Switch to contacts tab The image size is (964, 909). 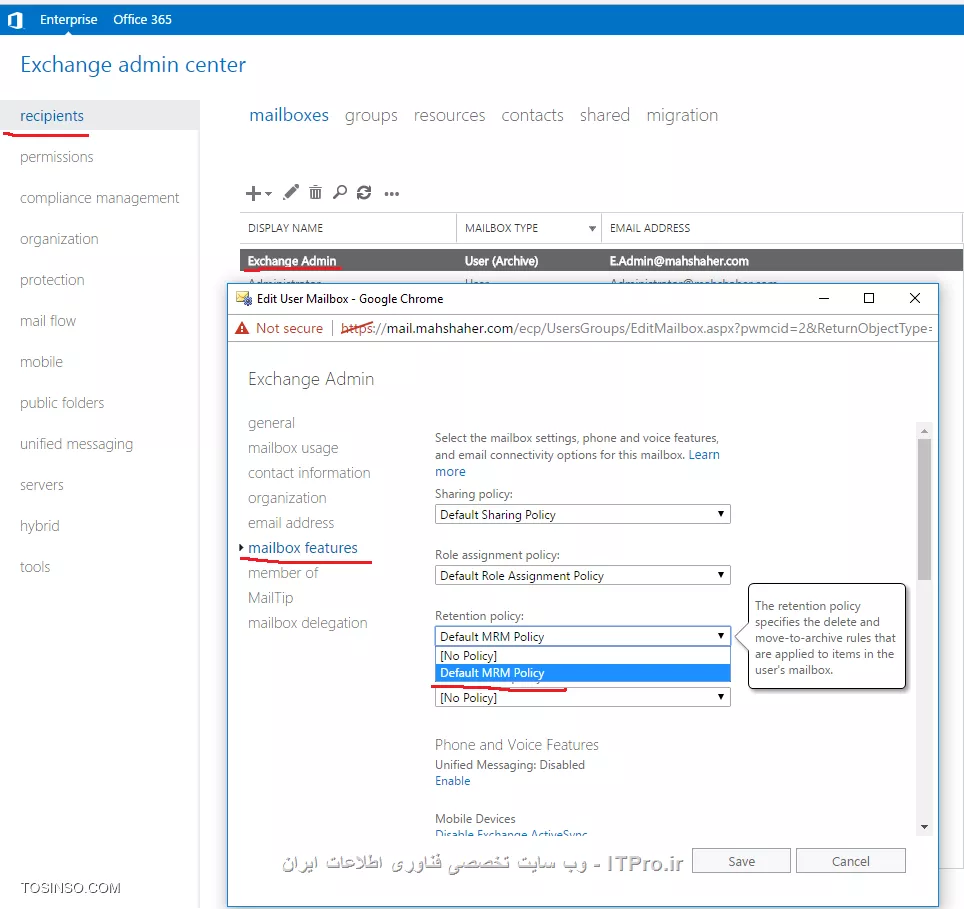point(532,115)
